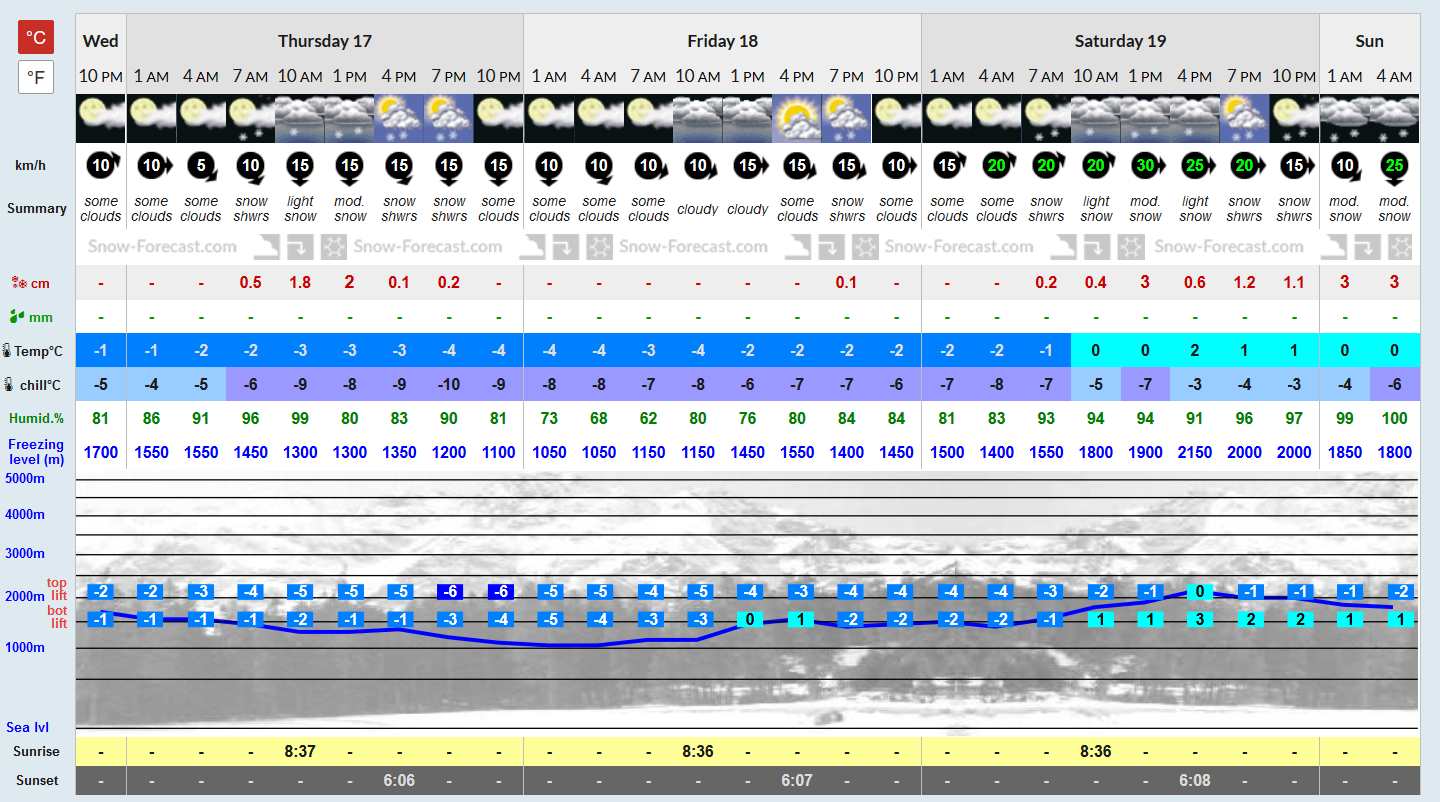Click Sunday 4 AM moderate snow weather icon
Viewport: 1440px width, 802px height.
pyautogui.click(x=1394, y=119)
